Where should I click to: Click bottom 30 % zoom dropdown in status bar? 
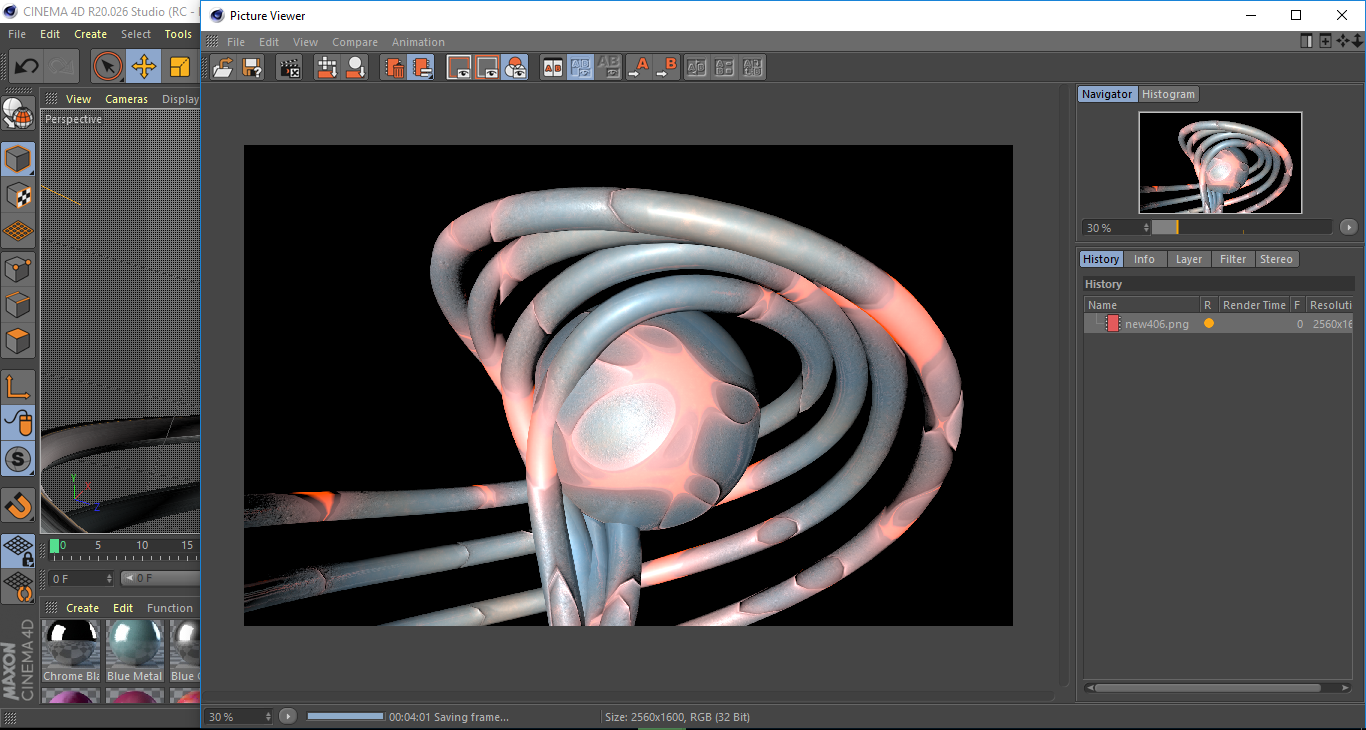(239, 716)
